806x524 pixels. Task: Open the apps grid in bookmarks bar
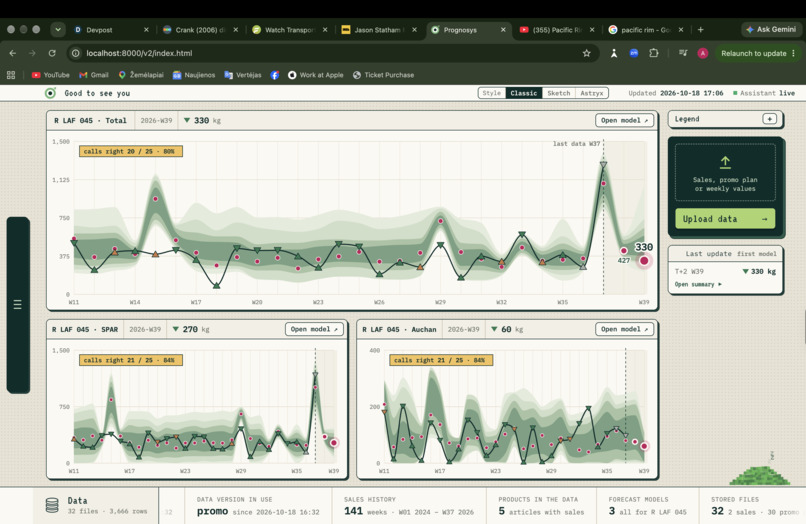point(11,75)
